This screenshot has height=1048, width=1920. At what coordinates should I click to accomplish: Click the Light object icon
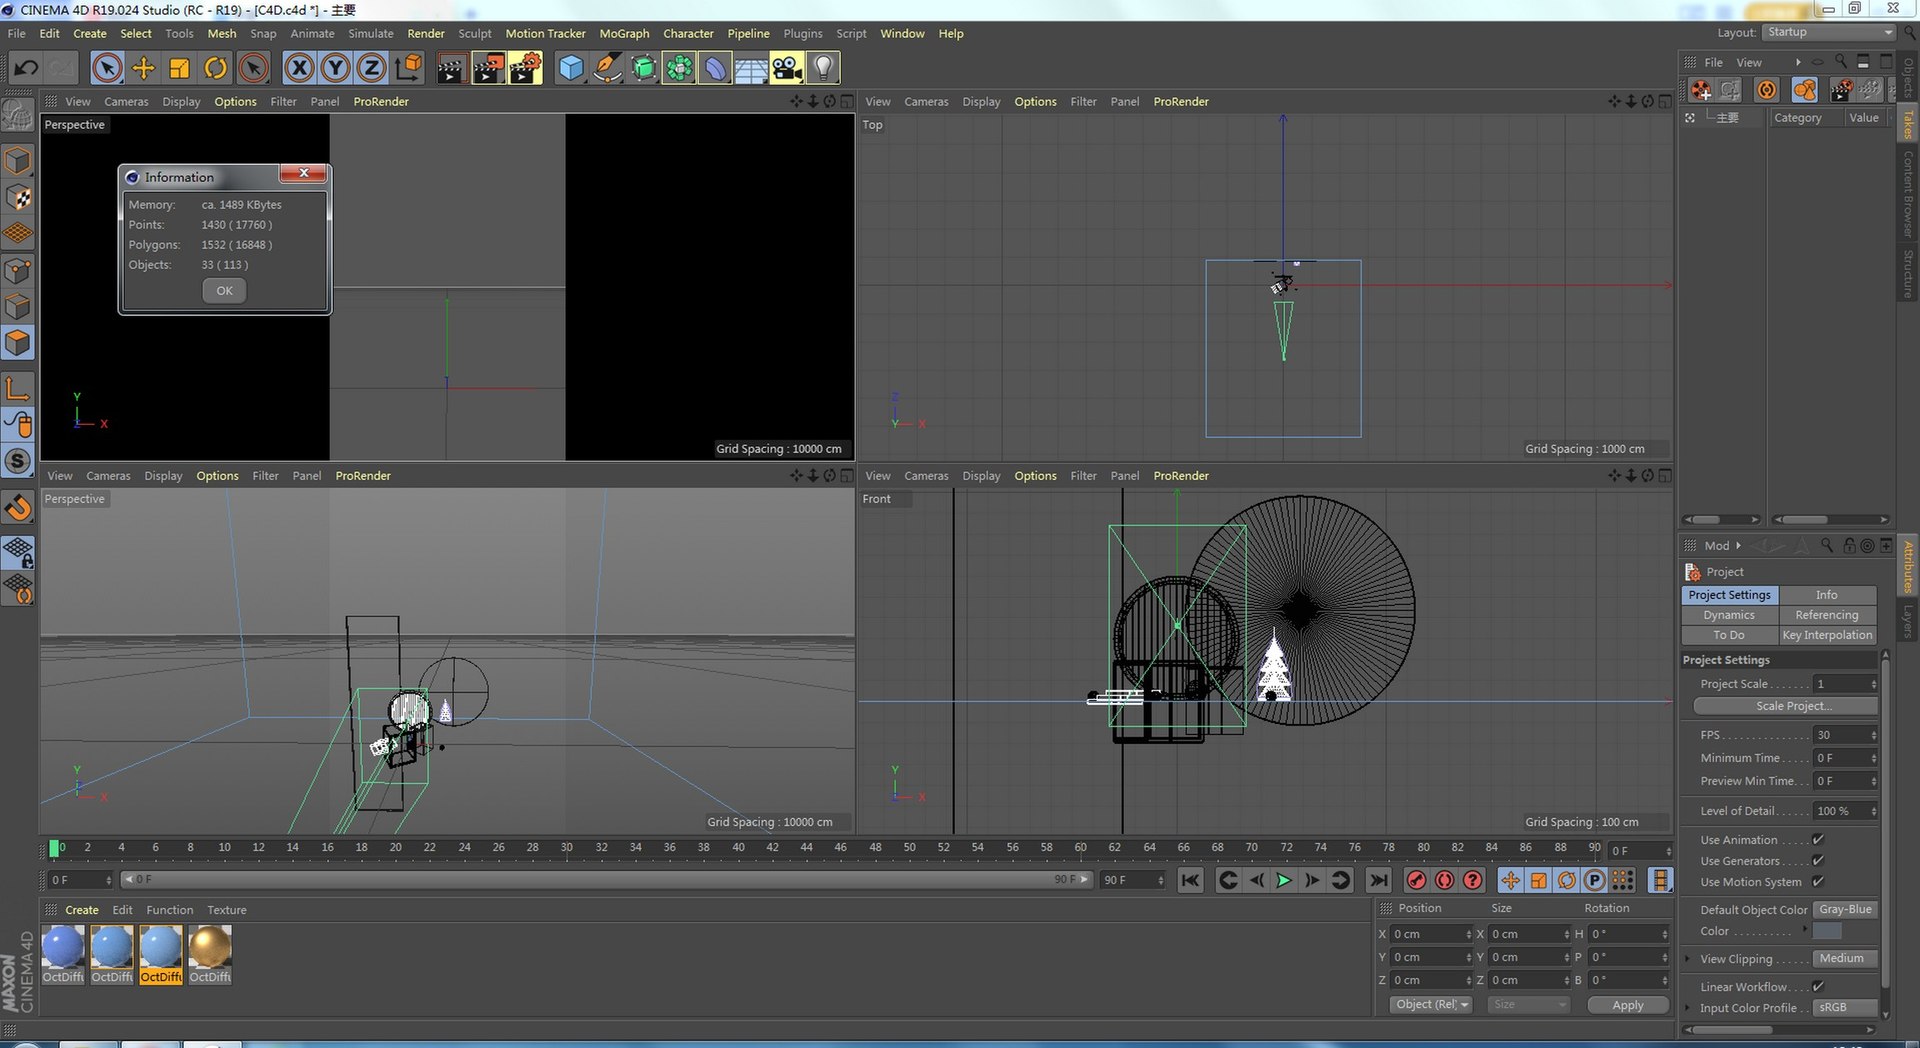pyautogui.click(x=822, y=68)
